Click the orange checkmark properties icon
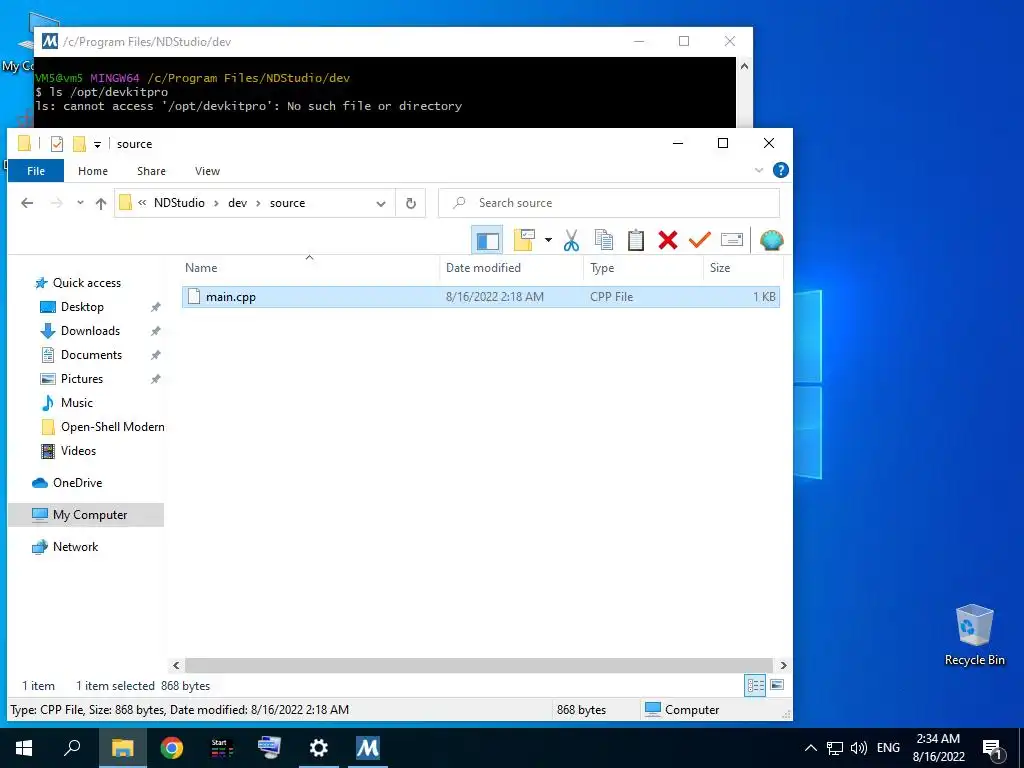Screen dimensions: 1024x768 pyautogui.click(x=699, y=240)
